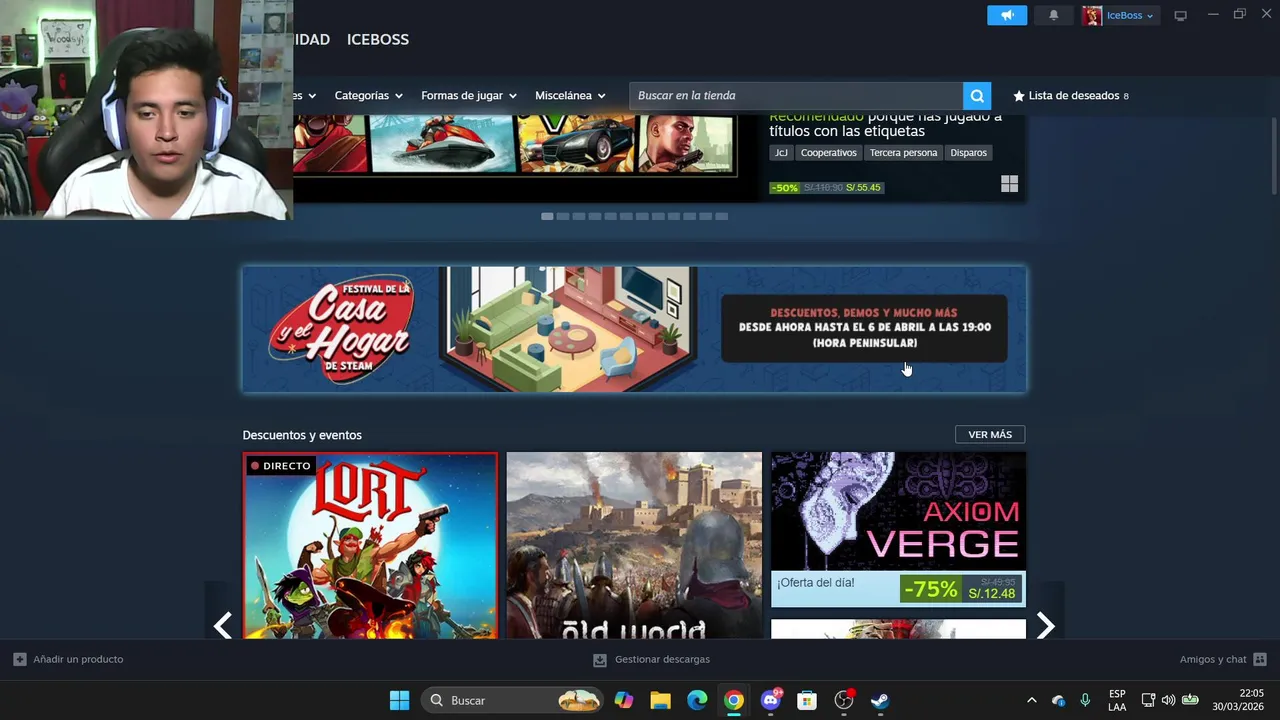Select the first highlighted carousel dot
The height and width of the screenshot is (720, 1280).
(x=547, y=216)
